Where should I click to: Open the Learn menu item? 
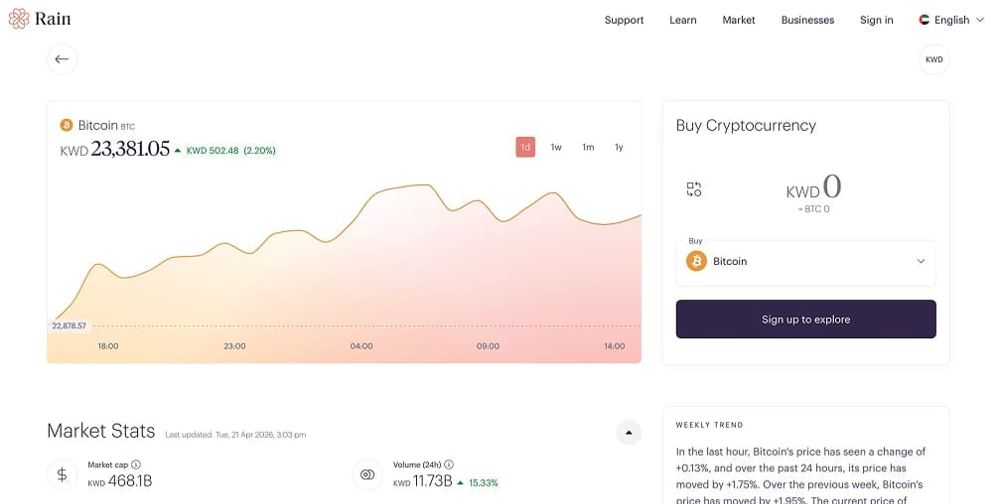682,20
